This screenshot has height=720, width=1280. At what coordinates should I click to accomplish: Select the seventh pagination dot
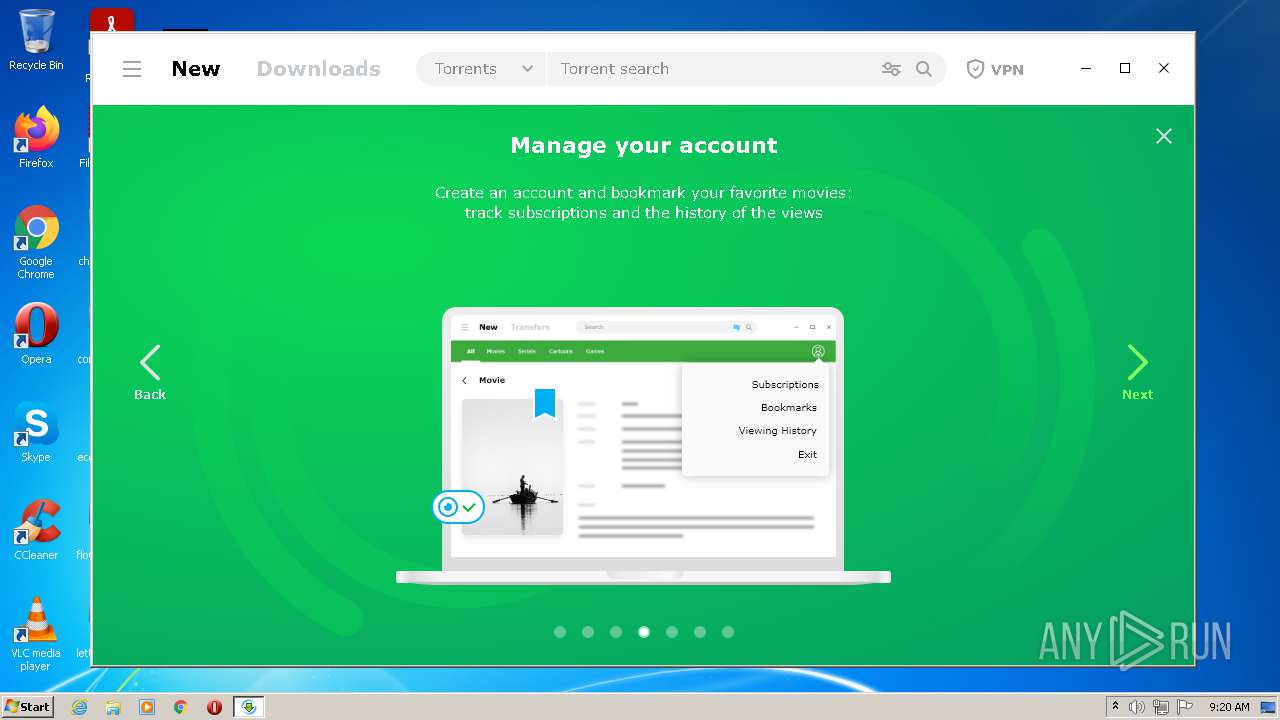728,632
